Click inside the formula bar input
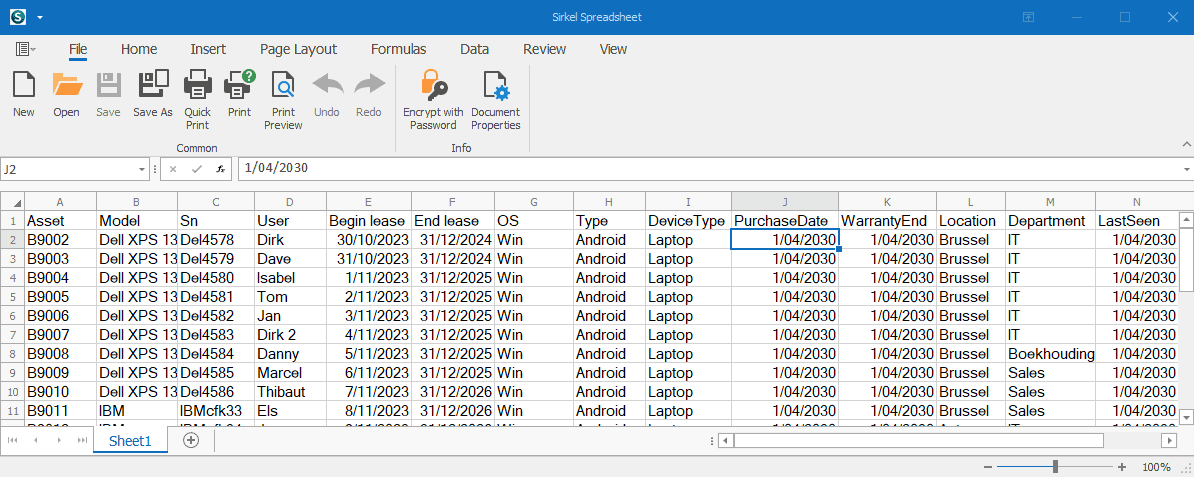The height and width of the screenshot is (477, 1194). click(x=708, y=169)
